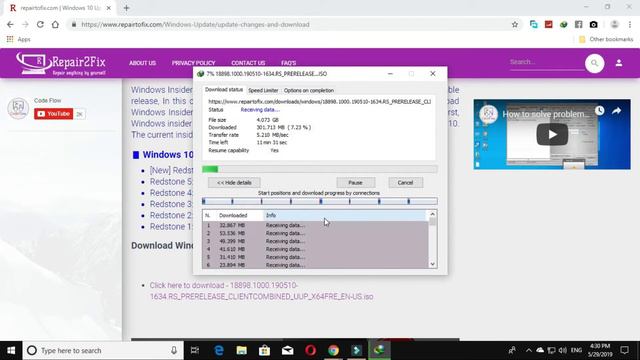Click the camera extension icon

[x=593, y=24]
